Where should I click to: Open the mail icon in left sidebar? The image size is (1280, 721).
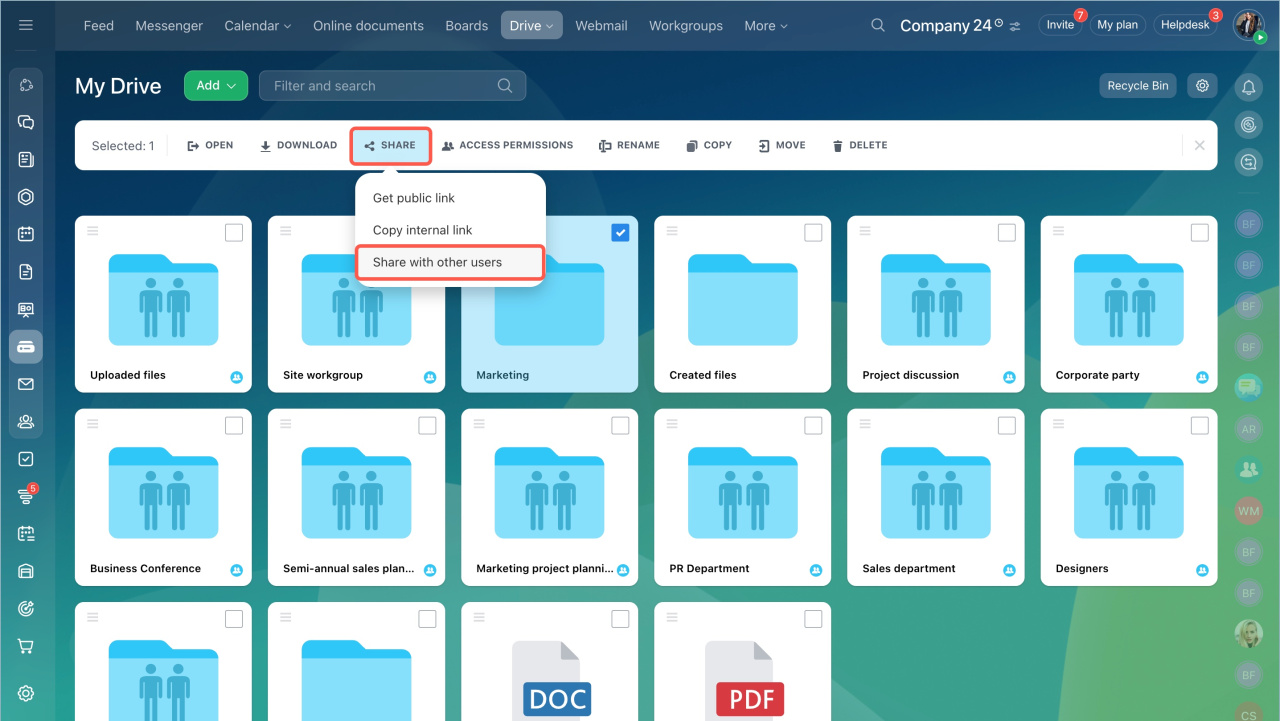pos(26,384)
